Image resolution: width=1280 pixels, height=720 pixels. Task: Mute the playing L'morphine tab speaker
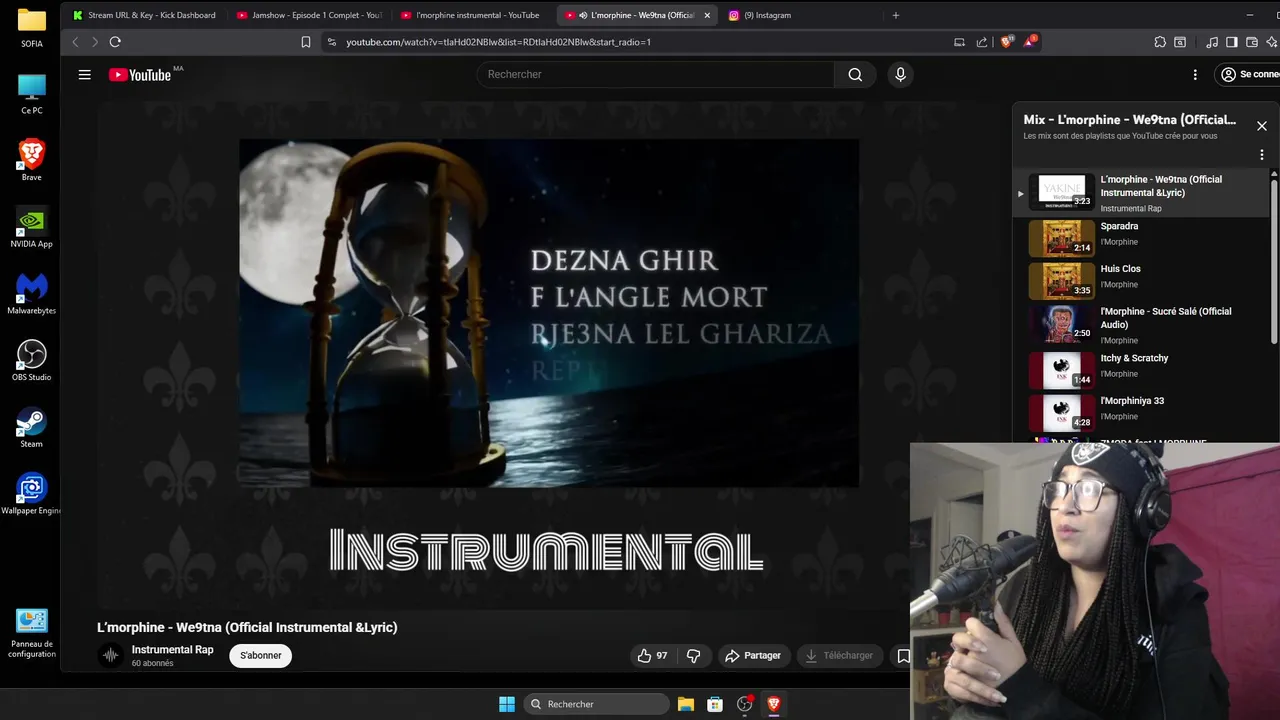click(583, 15)
